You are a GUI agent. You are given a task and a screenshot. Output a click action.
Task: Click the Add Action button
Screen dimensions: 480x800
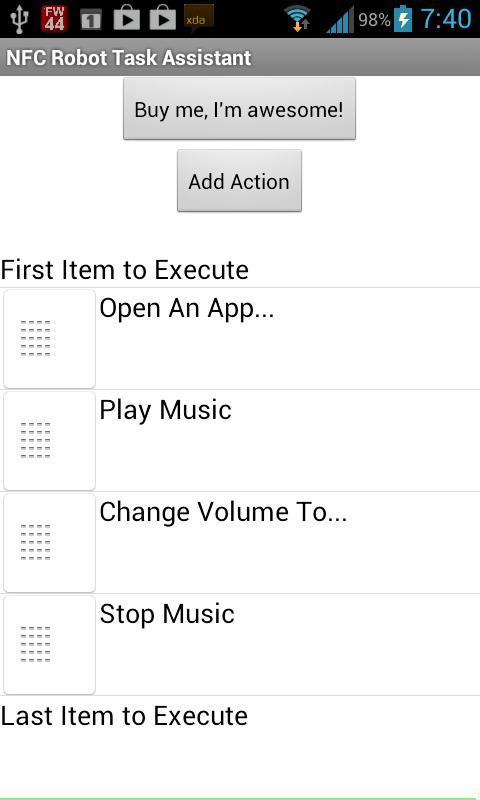click(x=239, y=181)
